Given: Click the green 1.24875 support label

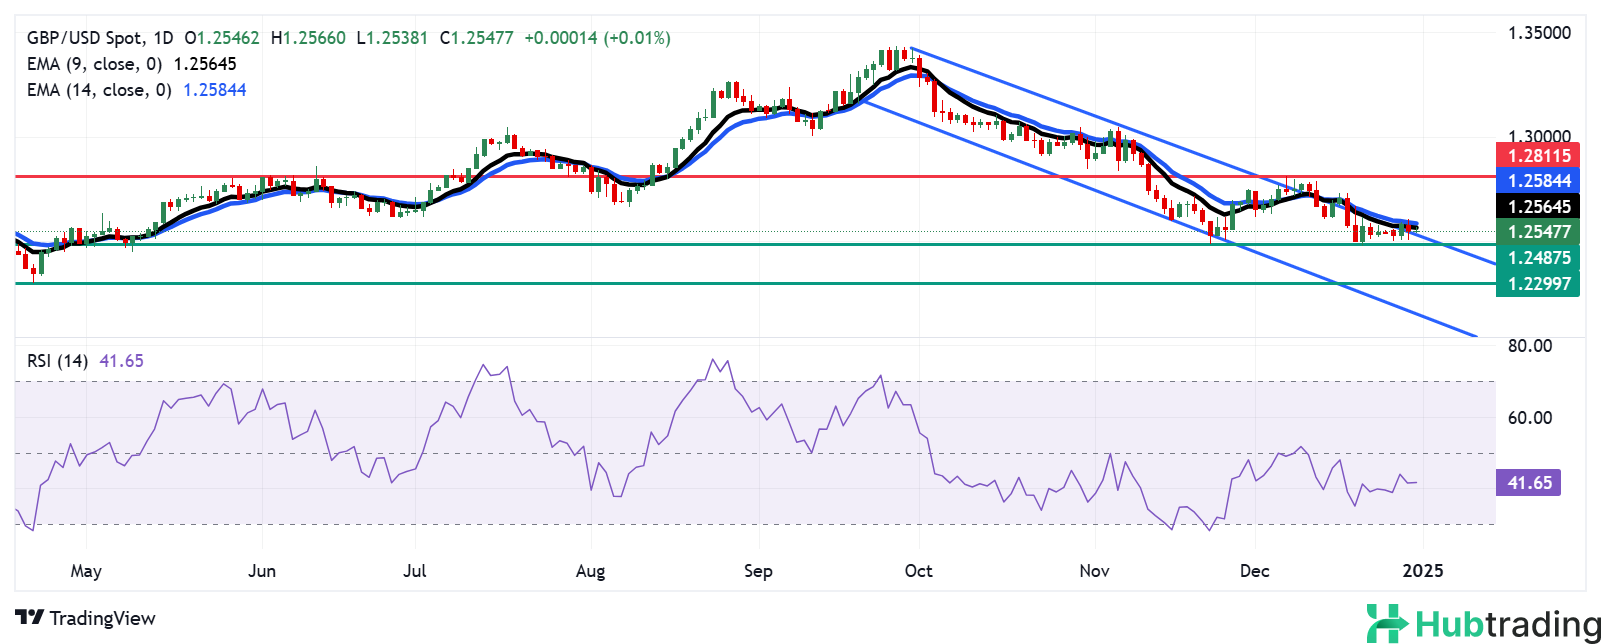Looking at the screenshot, I should (x=1538, y=258).
